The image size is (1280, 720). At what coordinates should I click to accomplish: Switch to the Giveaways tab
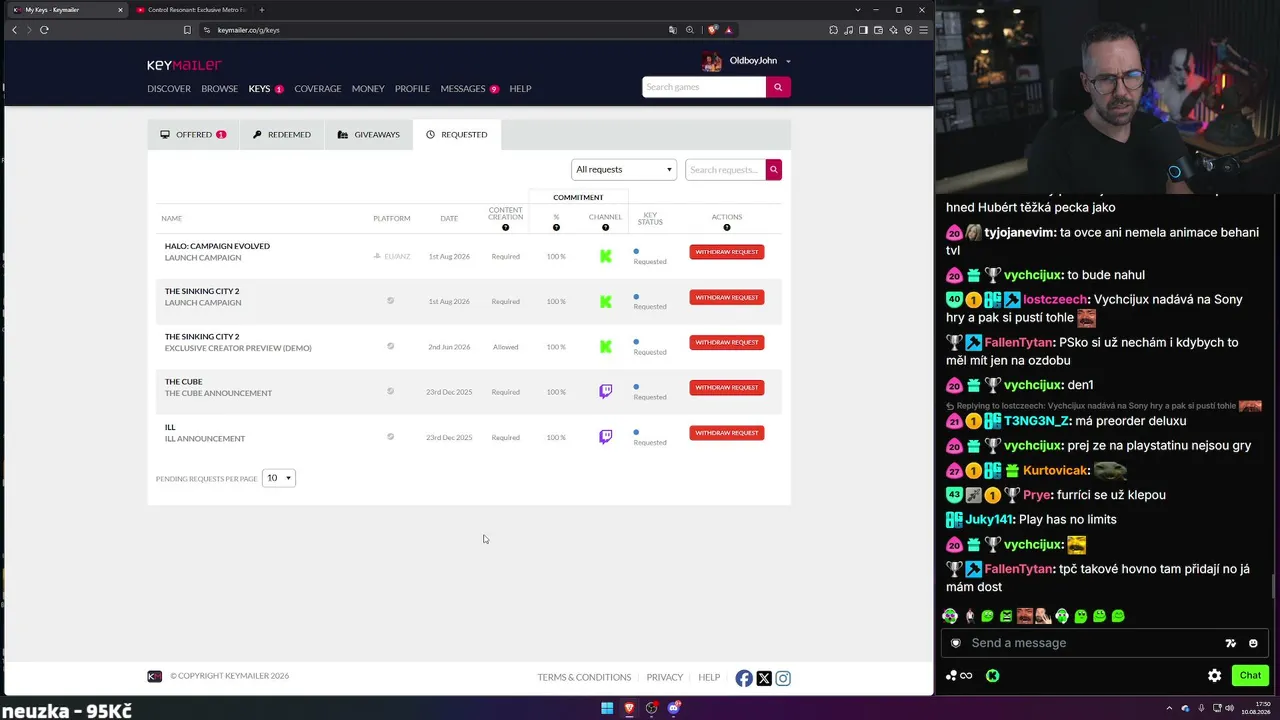[369, 134]
